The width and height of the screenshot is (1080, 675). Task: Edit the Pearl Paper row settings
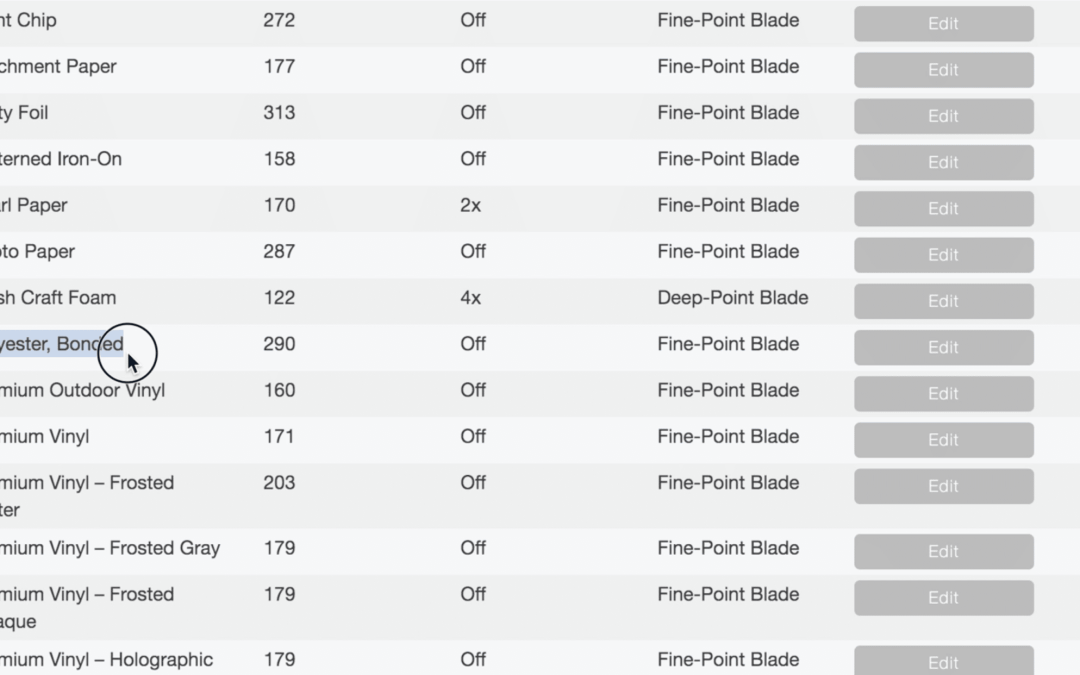(x=943, y=208)
